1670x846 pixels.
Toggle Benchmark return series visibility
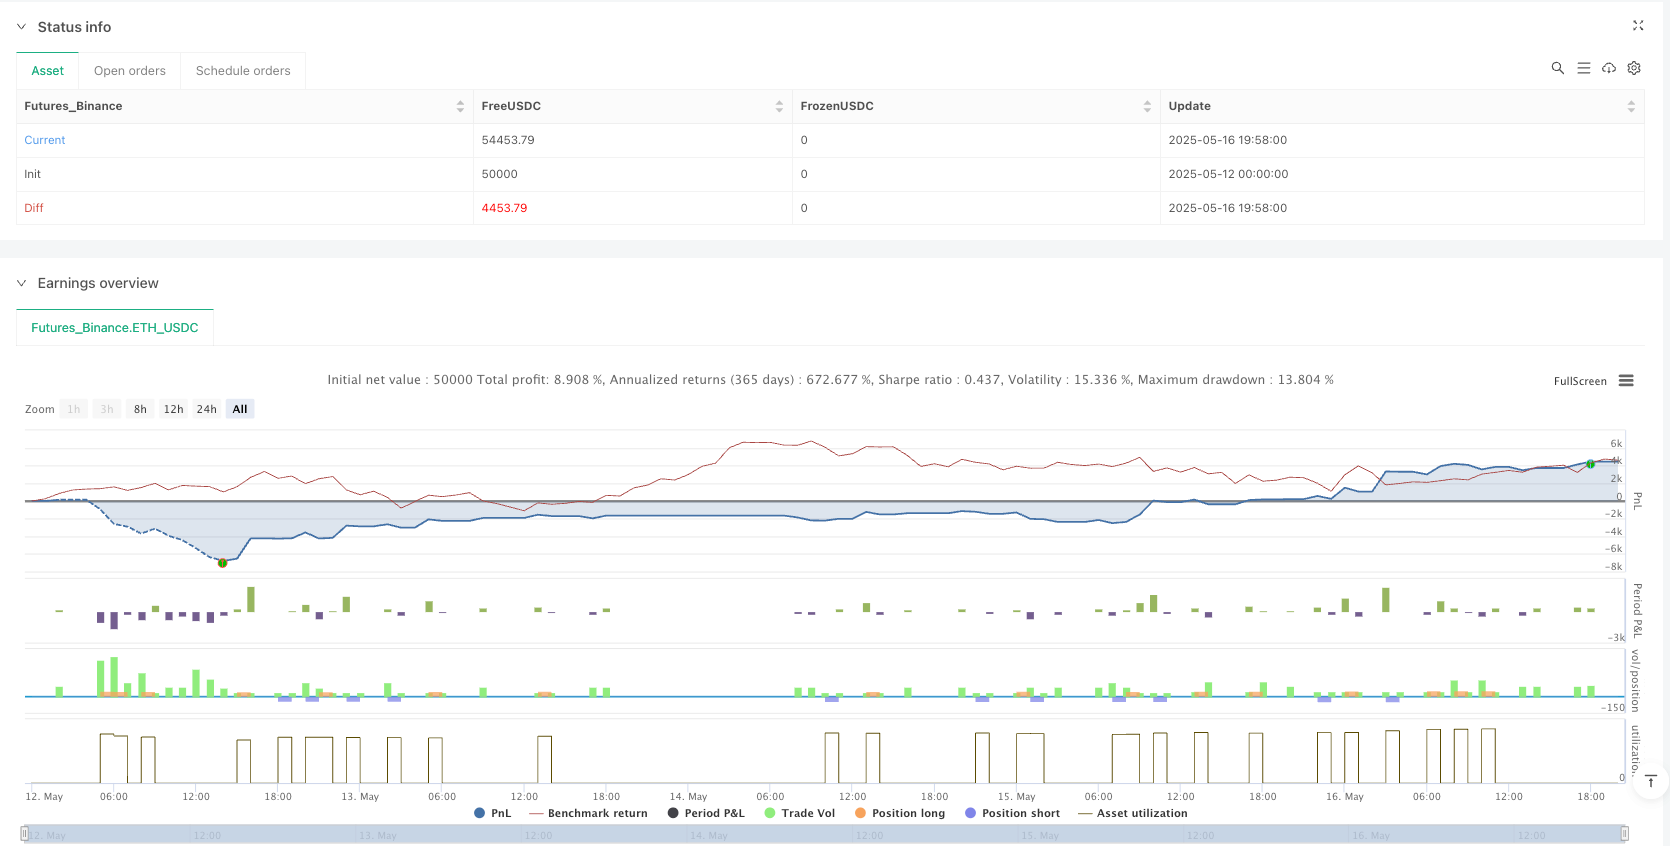pyautogui.click(x=588, y=813)
